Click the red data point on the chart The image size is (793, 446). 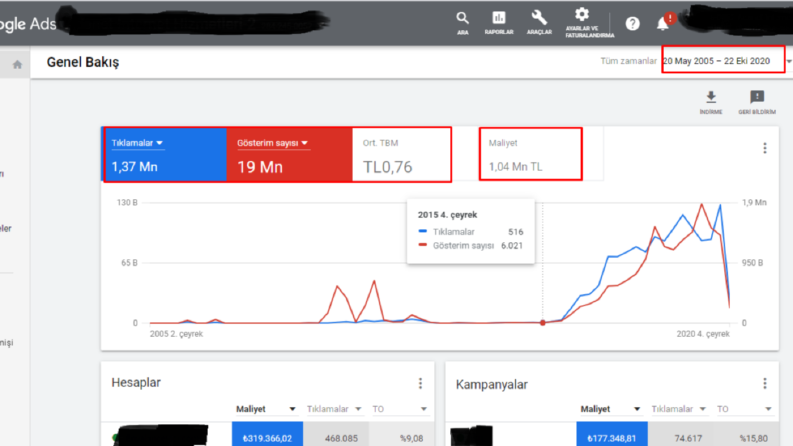click(x=543, y=323)
